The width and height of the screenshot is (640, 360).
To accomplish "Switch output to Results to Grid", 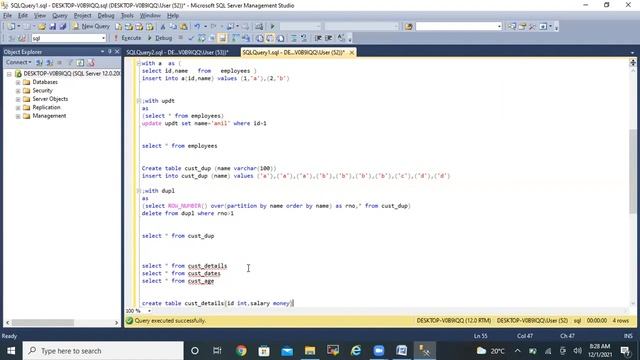I will [270, 38].
